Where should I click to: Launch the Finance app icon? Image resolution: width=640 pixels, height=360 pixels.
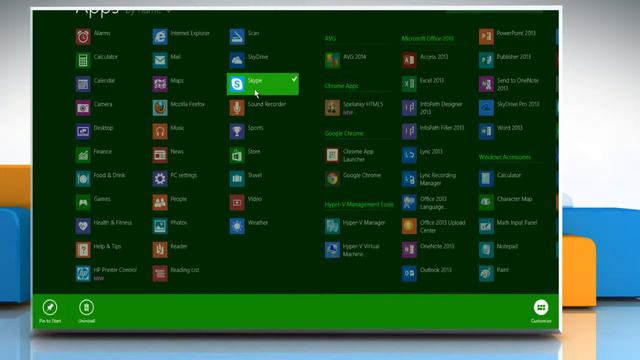(83, 155)
